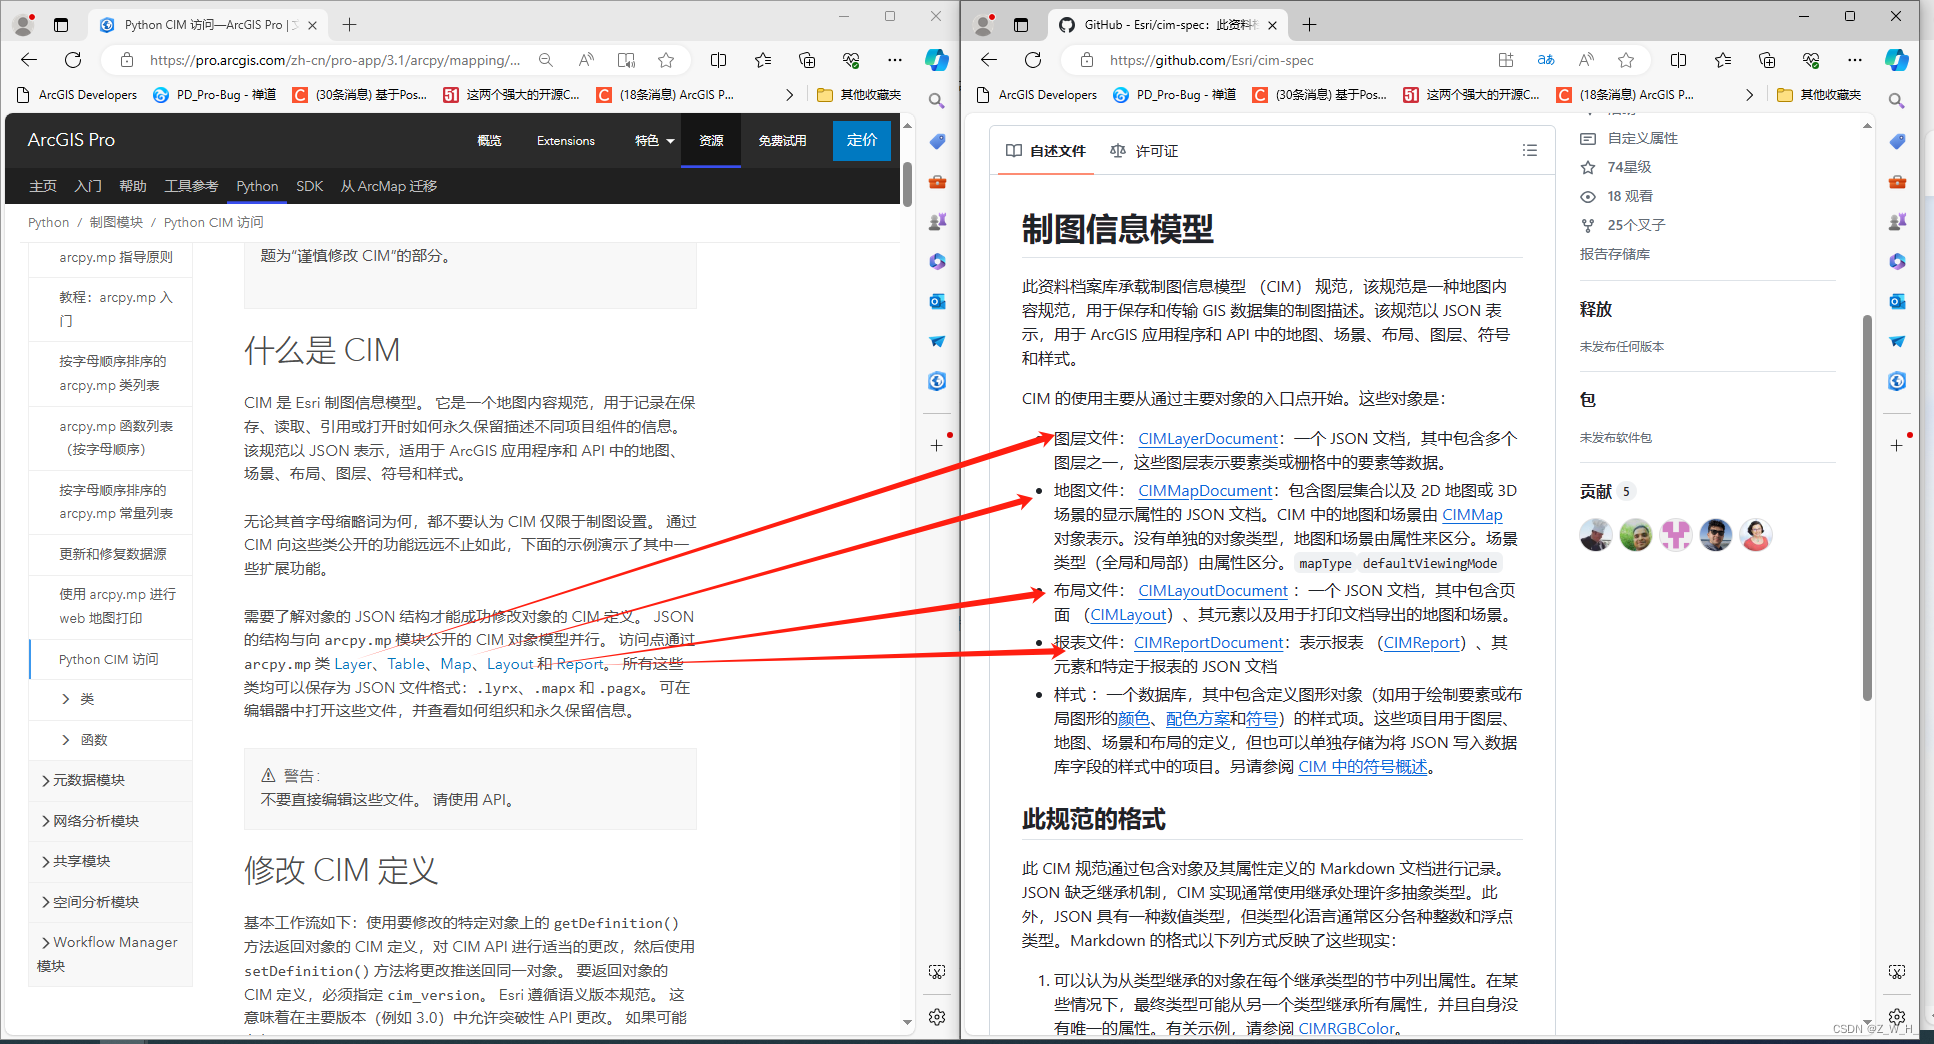Select the 自述文件 tab in GitHub README

click(x=1045, y=151)
